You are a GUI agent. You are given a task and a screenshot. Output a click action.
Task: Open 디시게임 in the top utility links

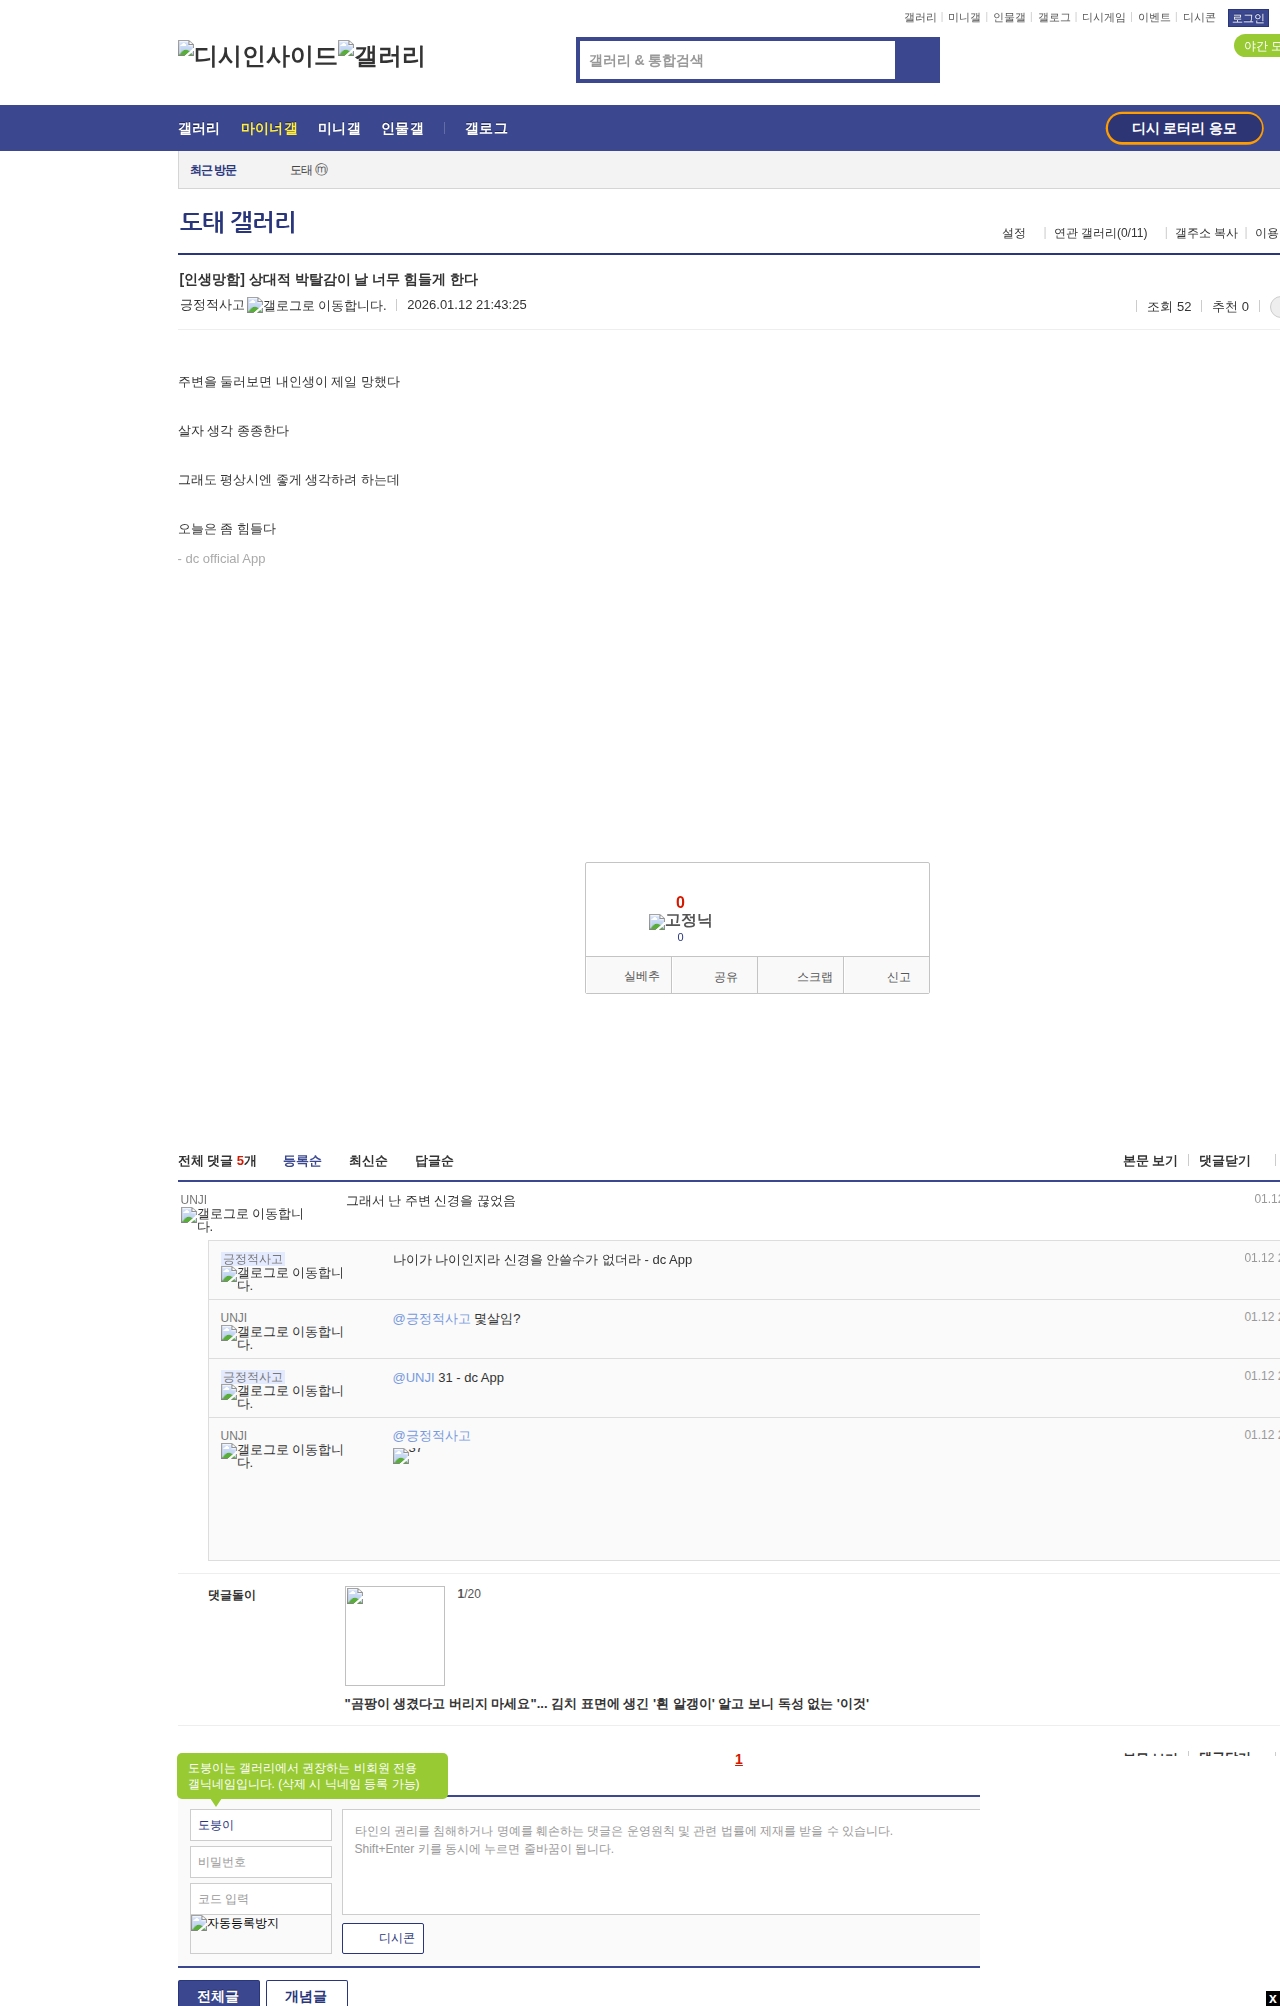1104,18
